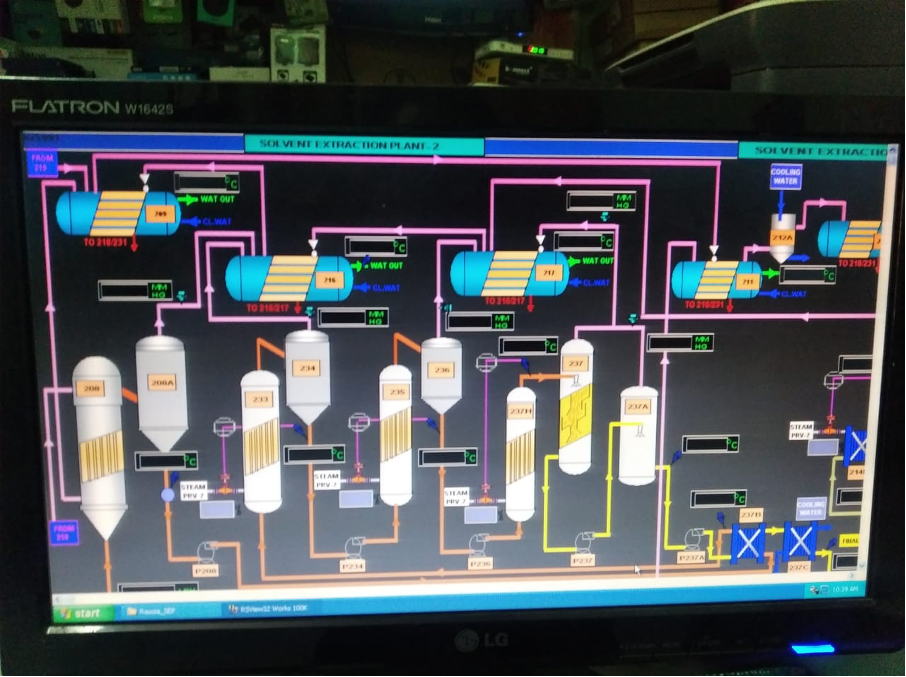Image resolution: width=906 pixels, height=677 pixels.
Task: Select the 237 stripper column
Action: tap(576, 407)
